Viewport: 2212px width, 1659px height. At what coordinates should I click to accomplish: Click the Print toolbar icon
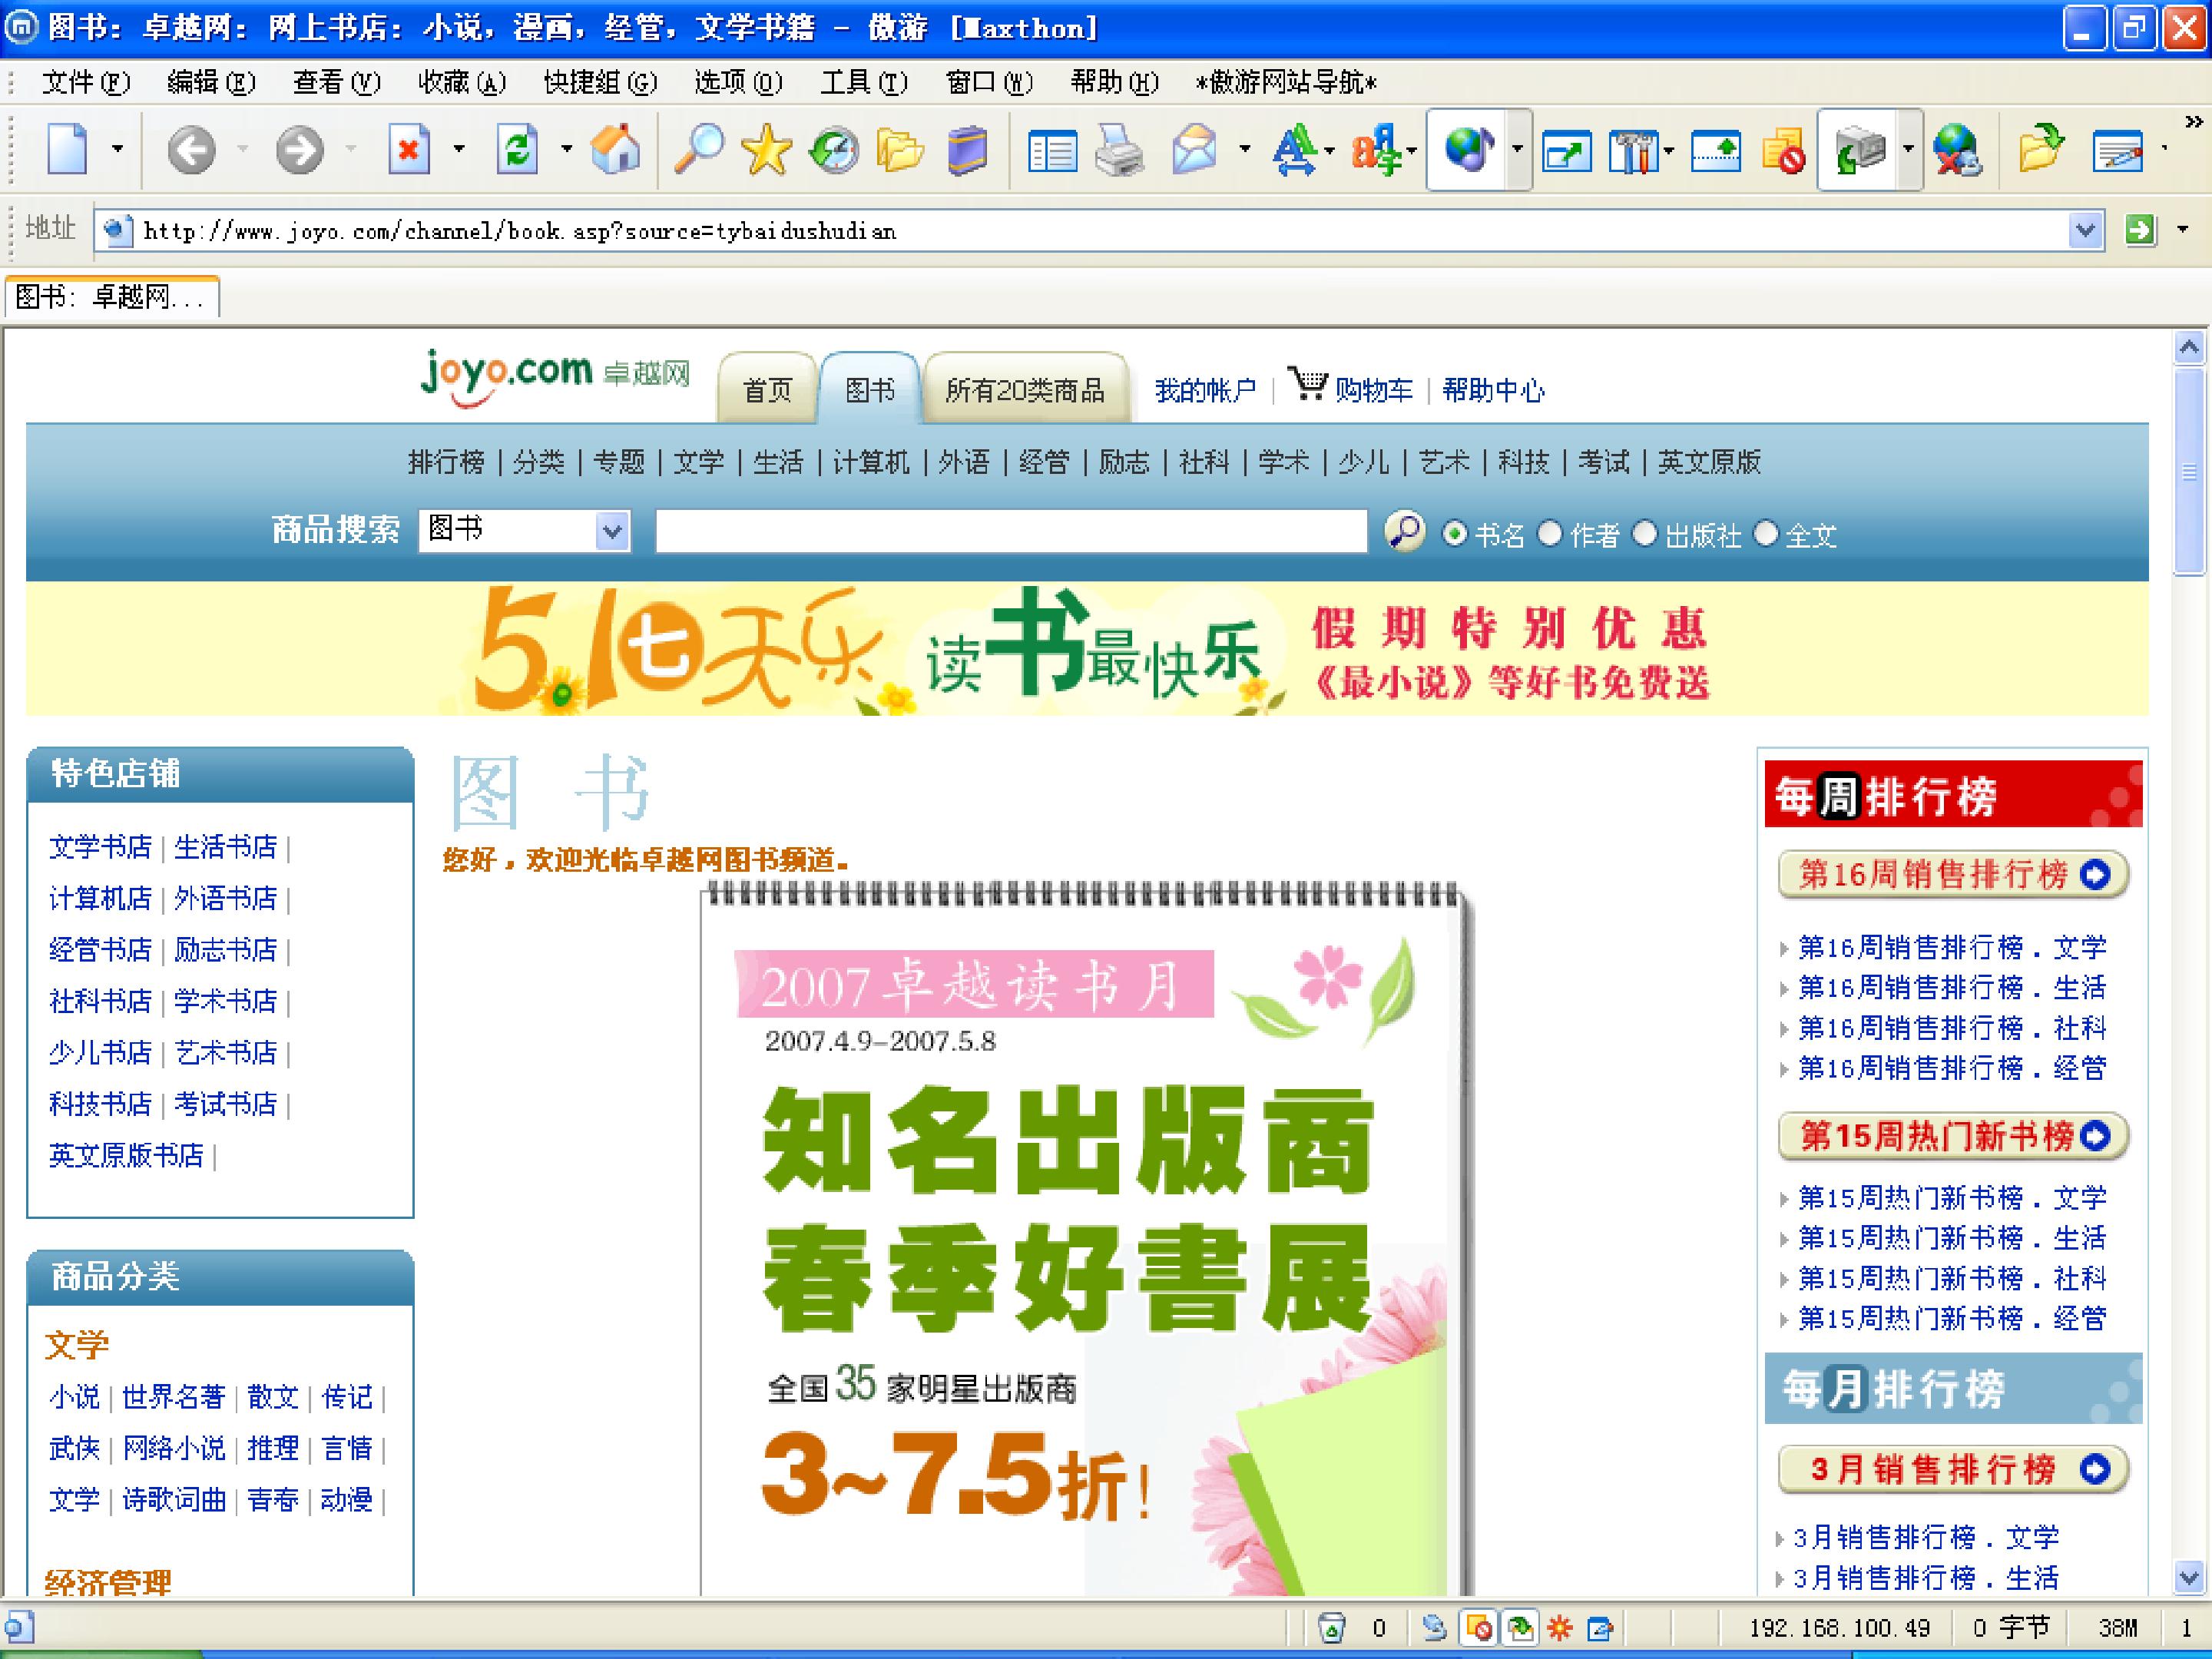pyautogui.click(x=1119, y=150)
